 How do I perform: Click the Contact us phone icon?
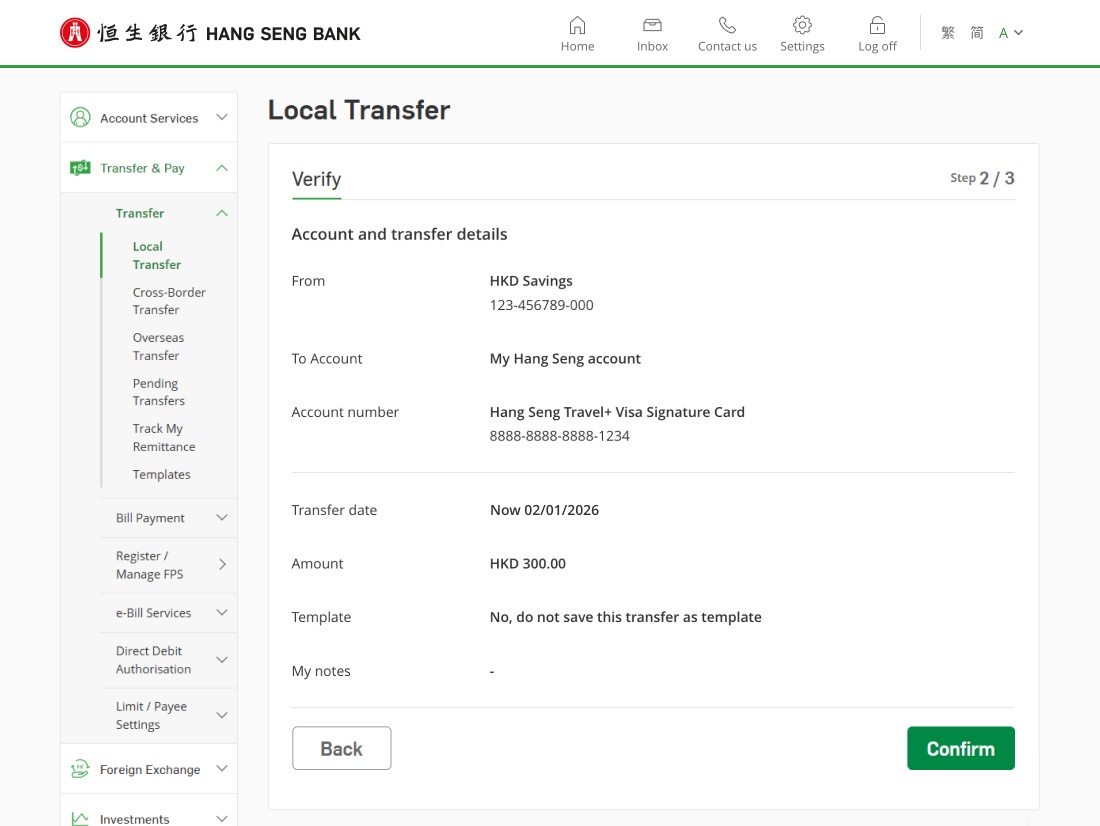coord(727,26)
